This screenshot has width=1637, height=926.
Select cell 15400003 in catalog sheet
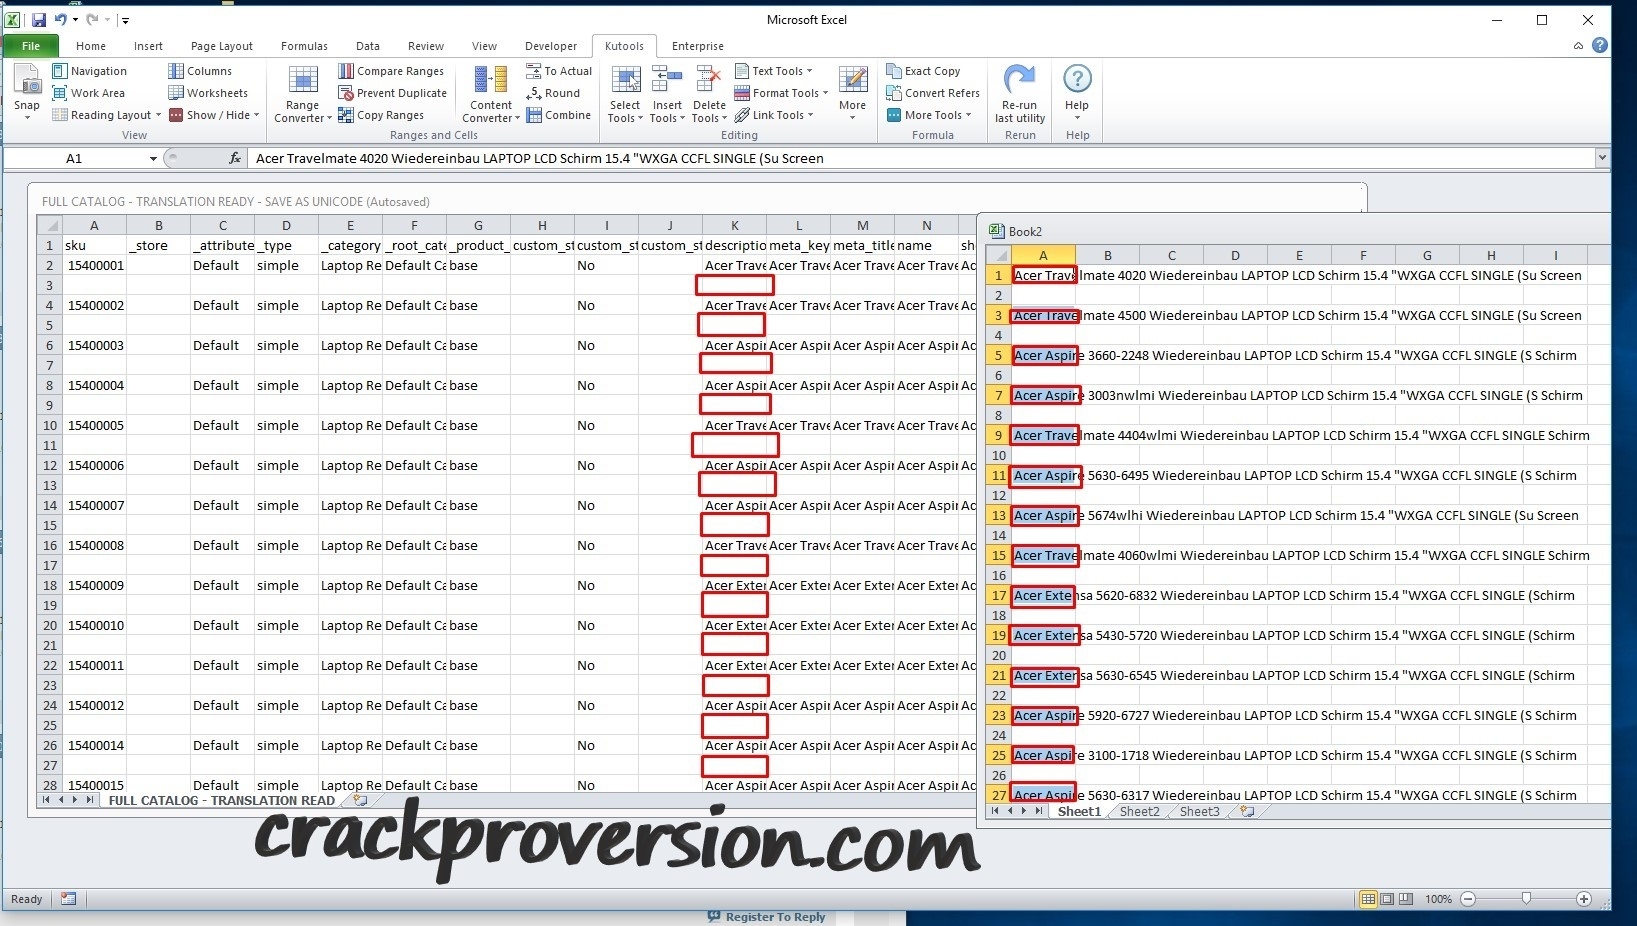96,345
